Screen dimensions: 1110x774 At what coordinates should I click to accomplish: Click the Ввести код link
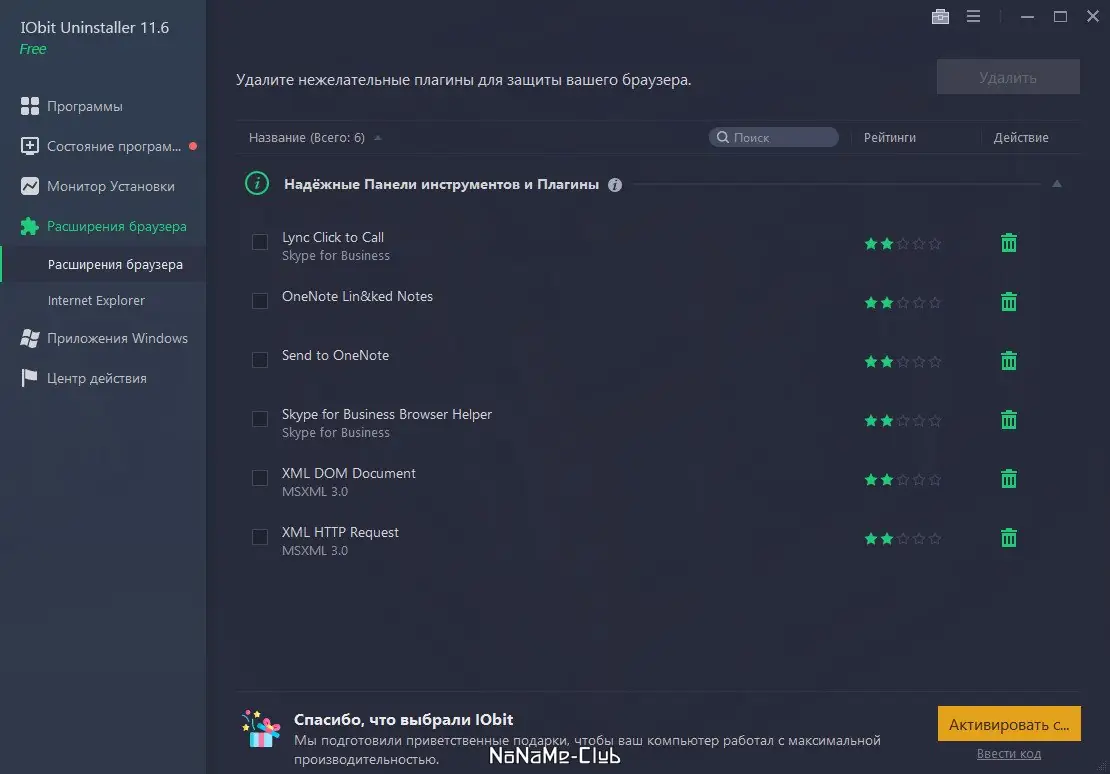(x=1009, y=754)
